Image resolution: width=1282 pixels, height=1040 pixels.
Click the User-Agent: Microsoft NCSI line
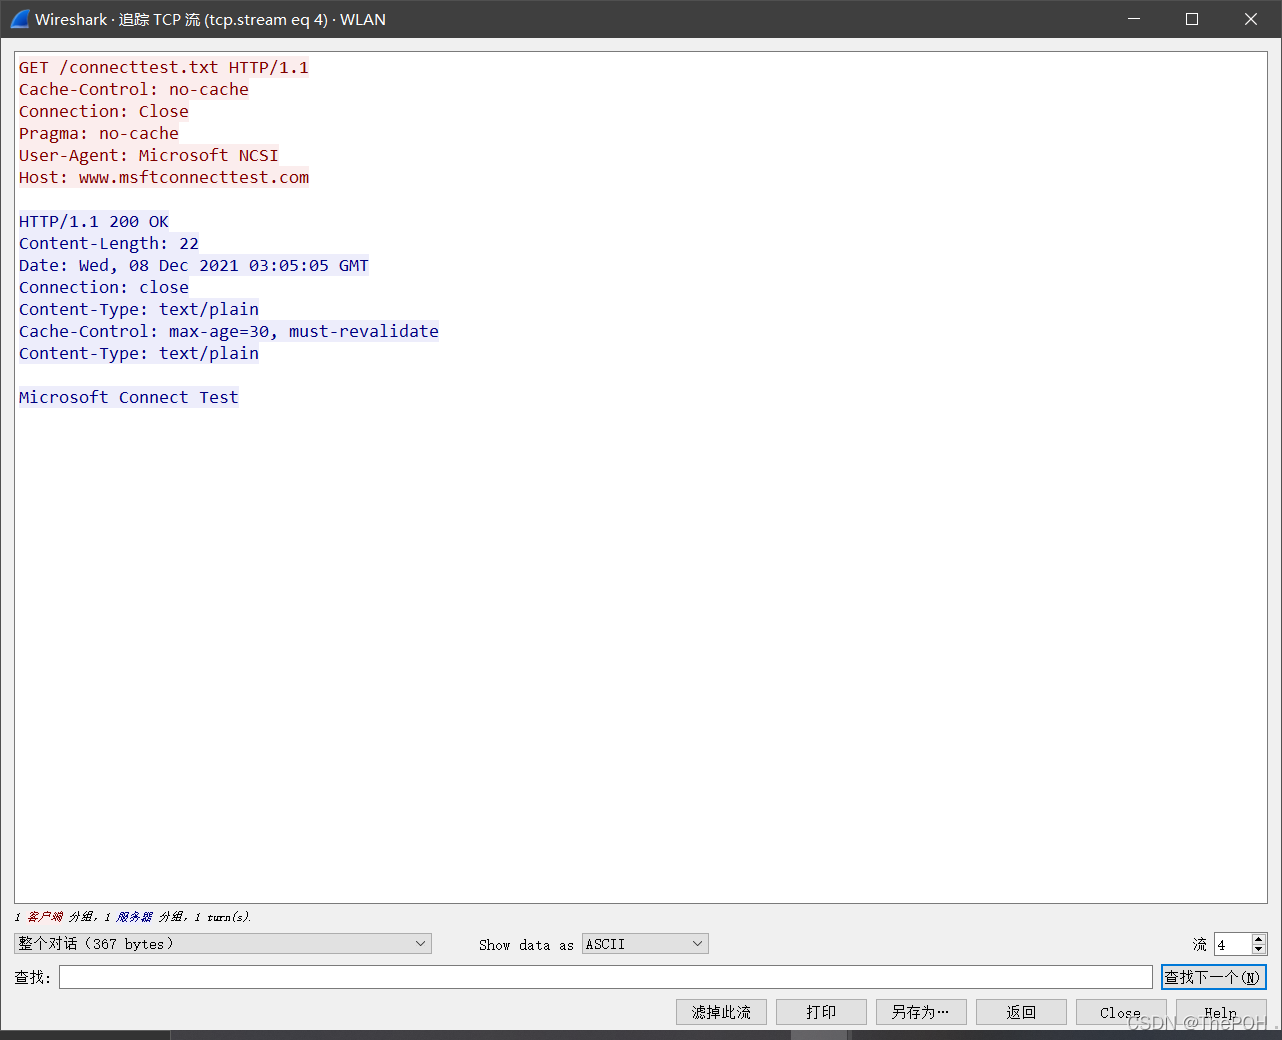click(149, 155)
